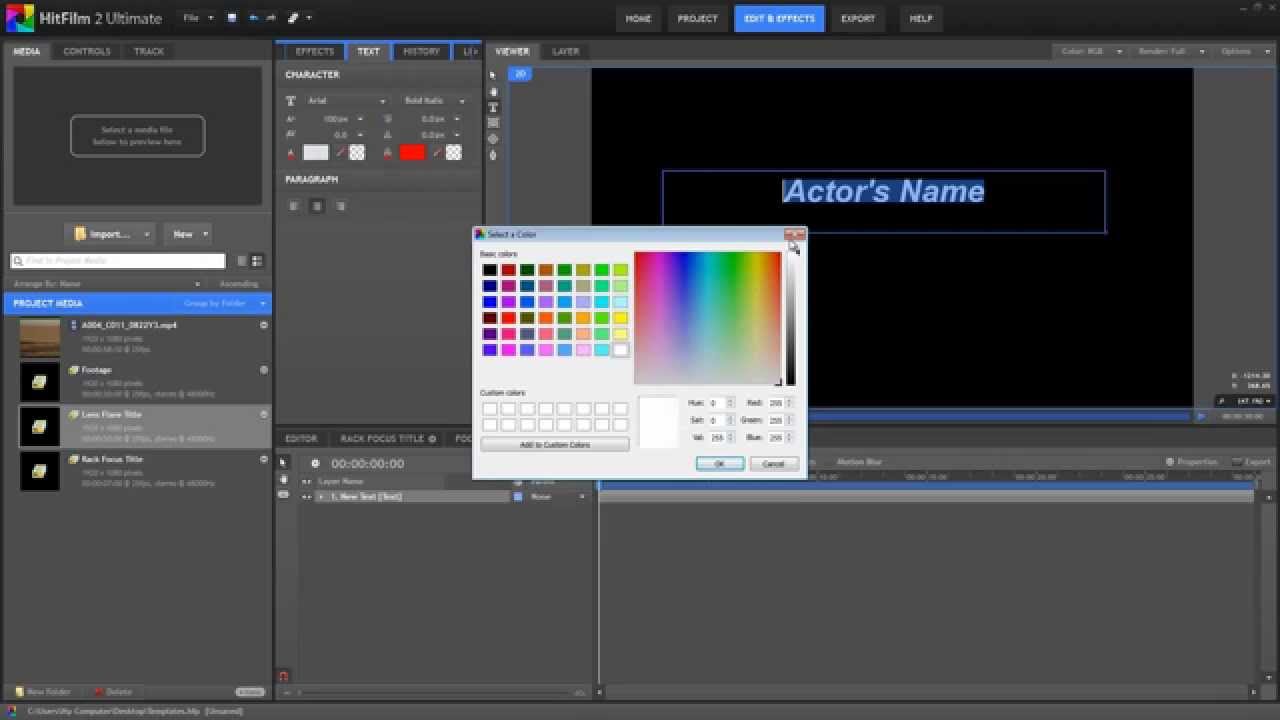The height and width of the screenshot is (720, 1280).
Task: Click the timeline Export button
Action: point(1251,462)
